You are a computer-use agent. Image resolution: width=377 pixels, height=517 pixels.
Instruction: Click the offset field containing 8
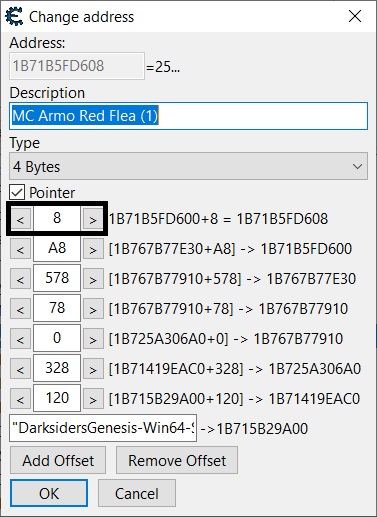(x=57, y=218)
